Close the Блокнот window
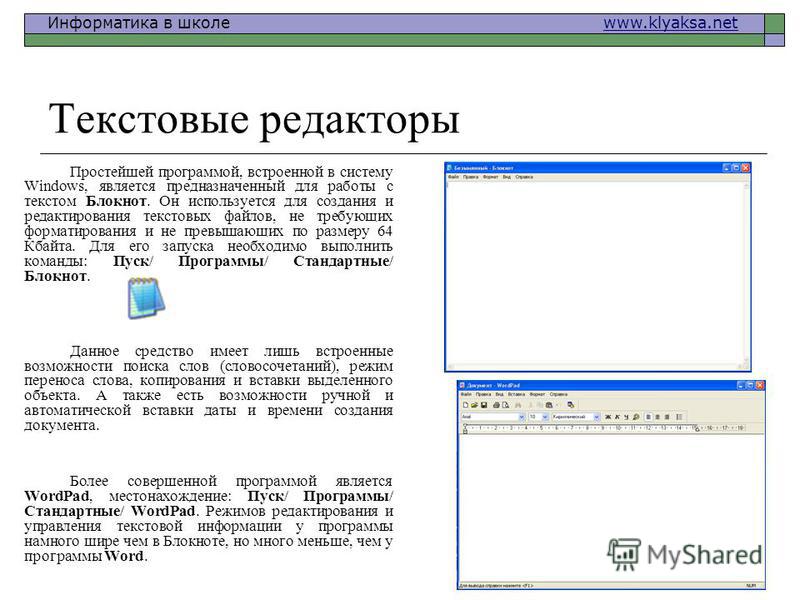This screenshot has height=600, width=800. click(x=745, y=167)
